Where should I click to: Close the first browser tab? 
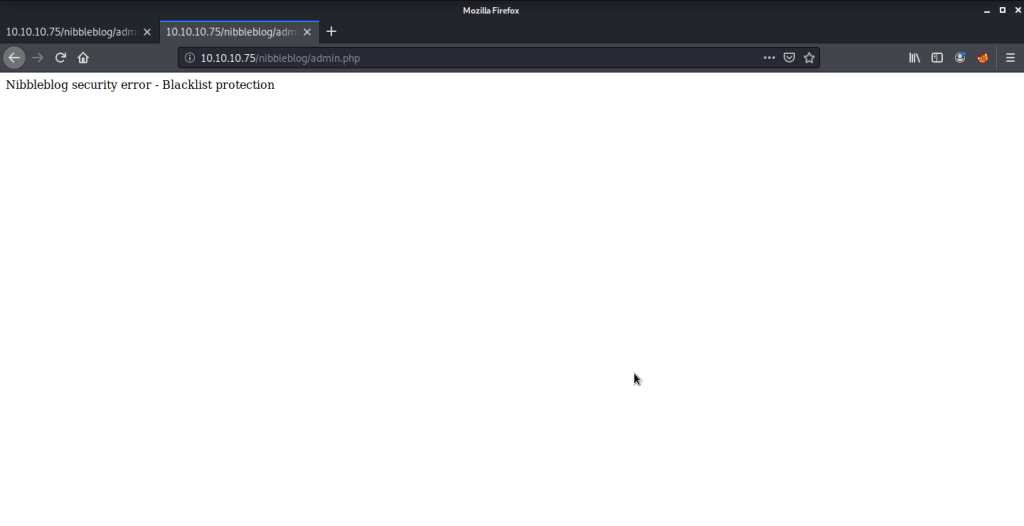147,31
